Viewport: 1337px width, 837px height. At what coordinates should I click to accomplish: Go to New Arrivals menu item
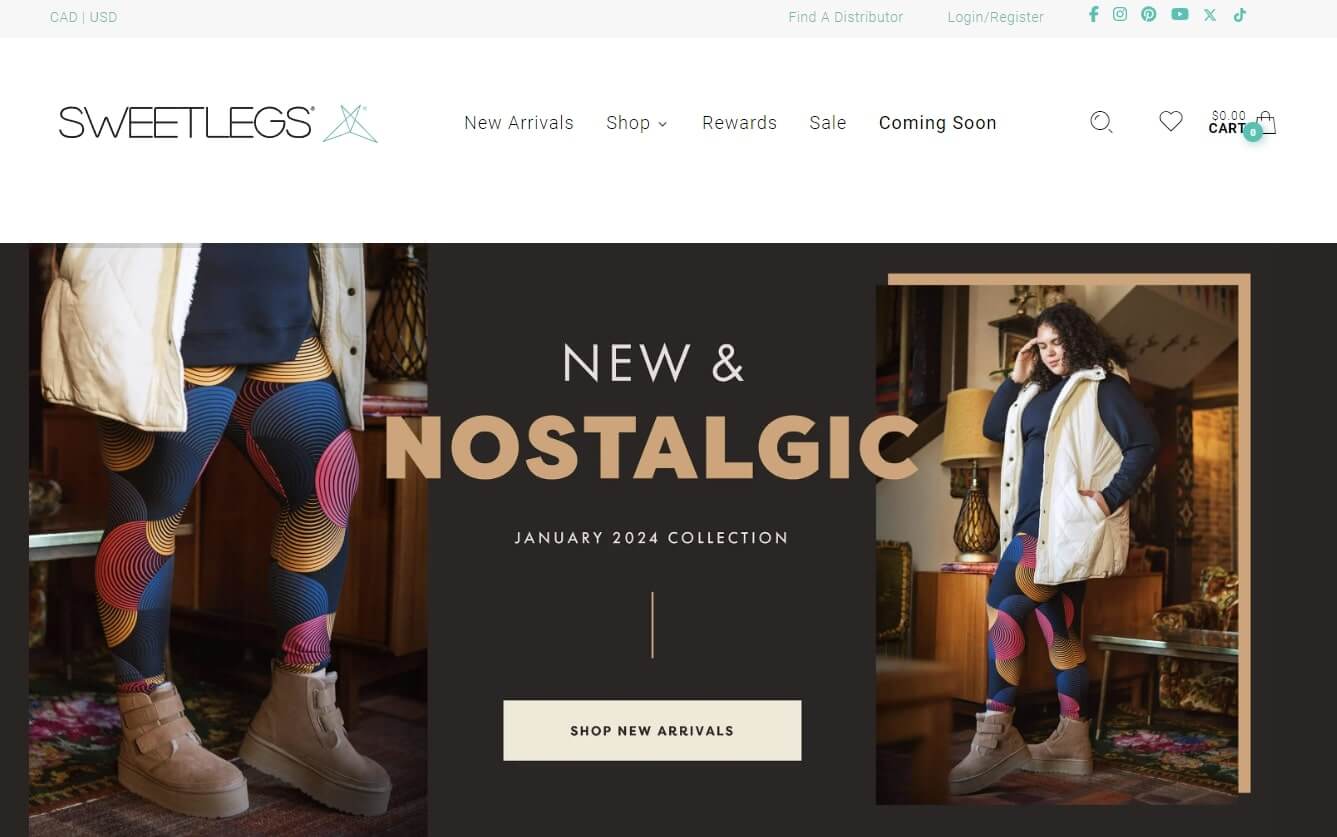(x=519, y=123)
